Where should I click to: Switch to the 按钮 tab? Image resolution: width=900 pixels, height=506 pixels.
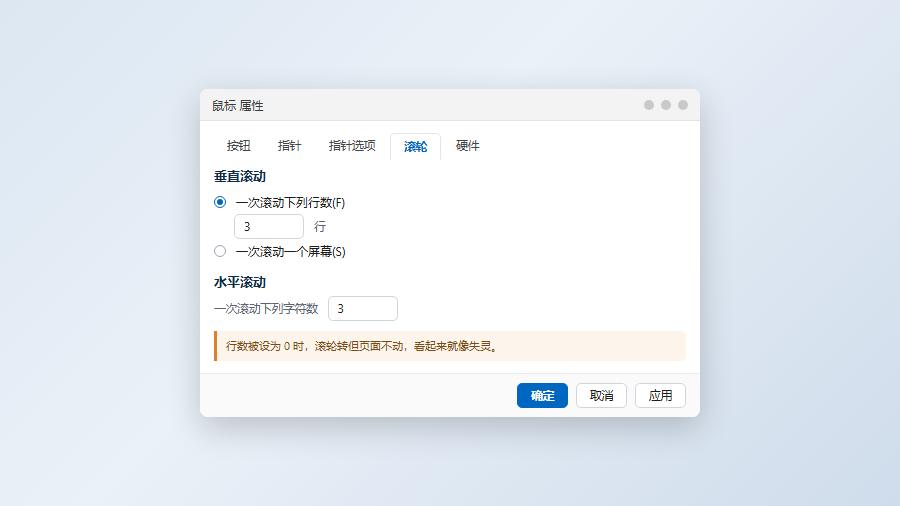tap(238, 146)
